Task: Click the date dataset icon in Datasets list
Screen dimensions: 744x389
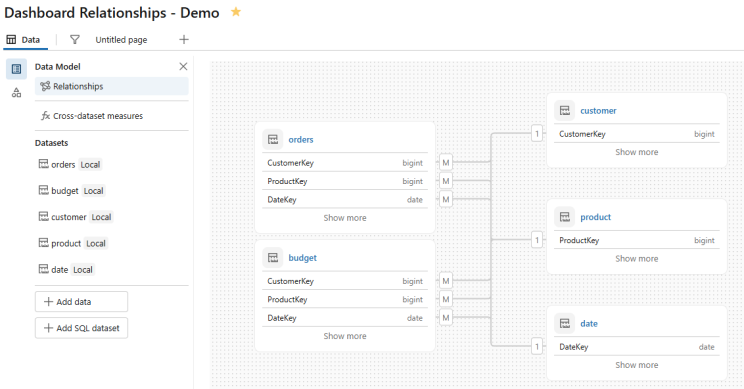Action: click(43, 269)
